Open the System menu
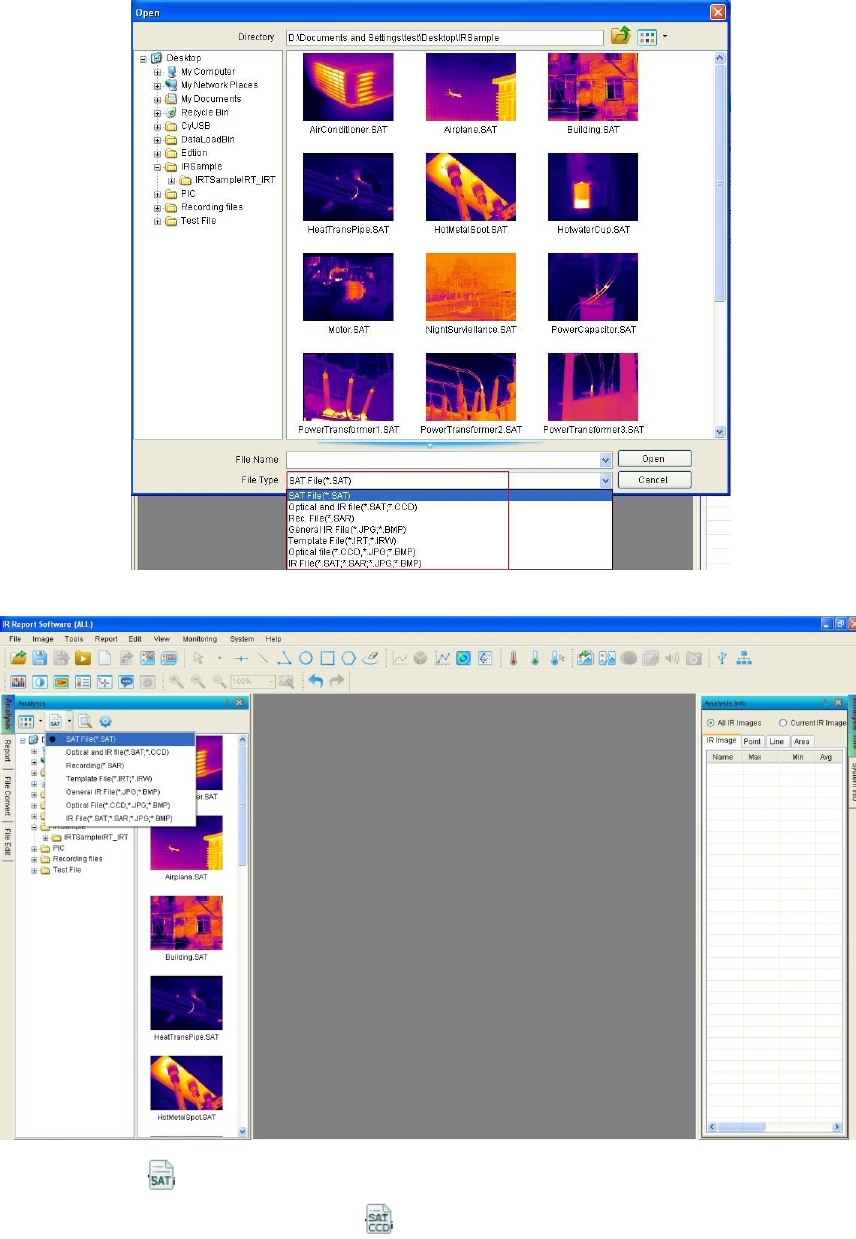 tap(241, 638)
